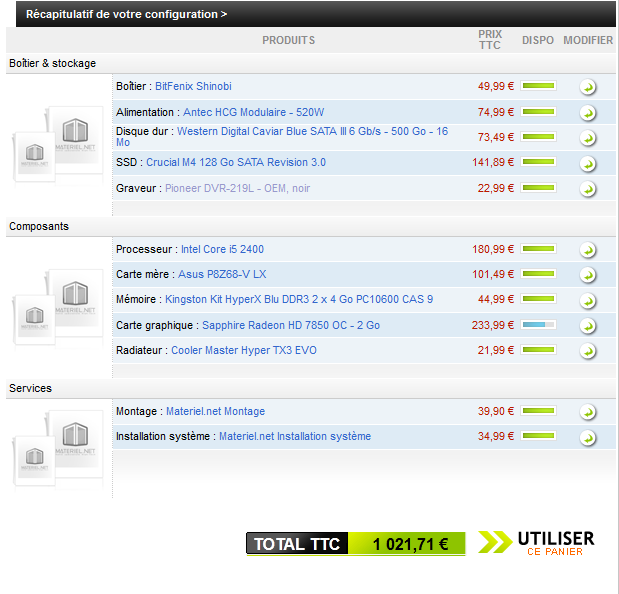
Task: Click modify icon for Cooler Master Hyper TX3
Action: (x=588, y=351)
